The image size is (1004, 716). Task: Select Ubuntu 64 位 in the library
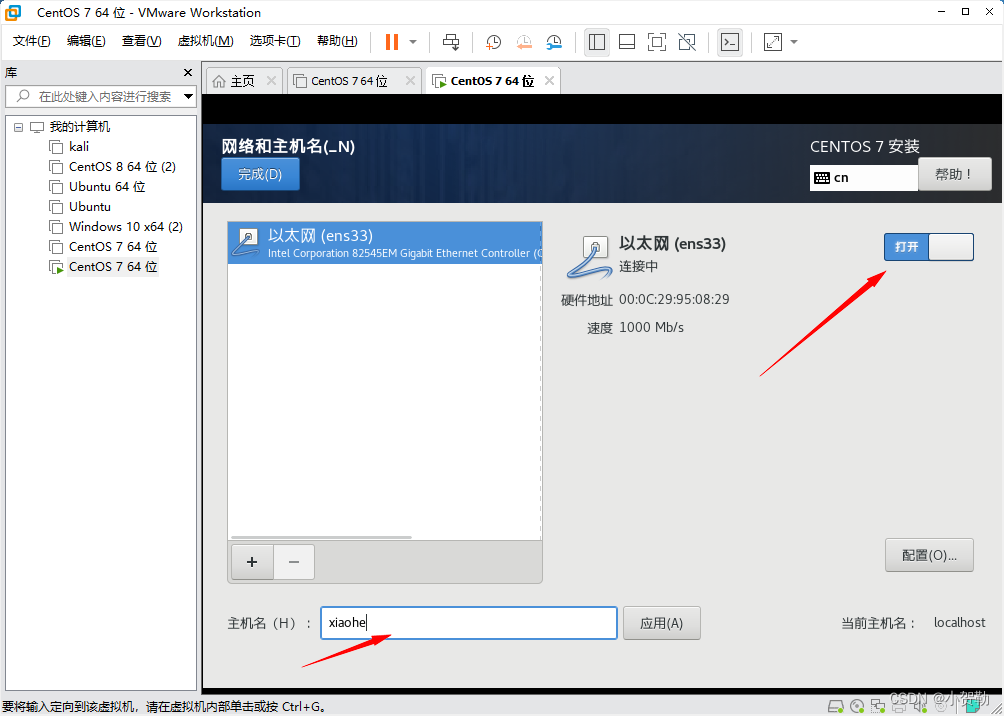coord(97,186)
